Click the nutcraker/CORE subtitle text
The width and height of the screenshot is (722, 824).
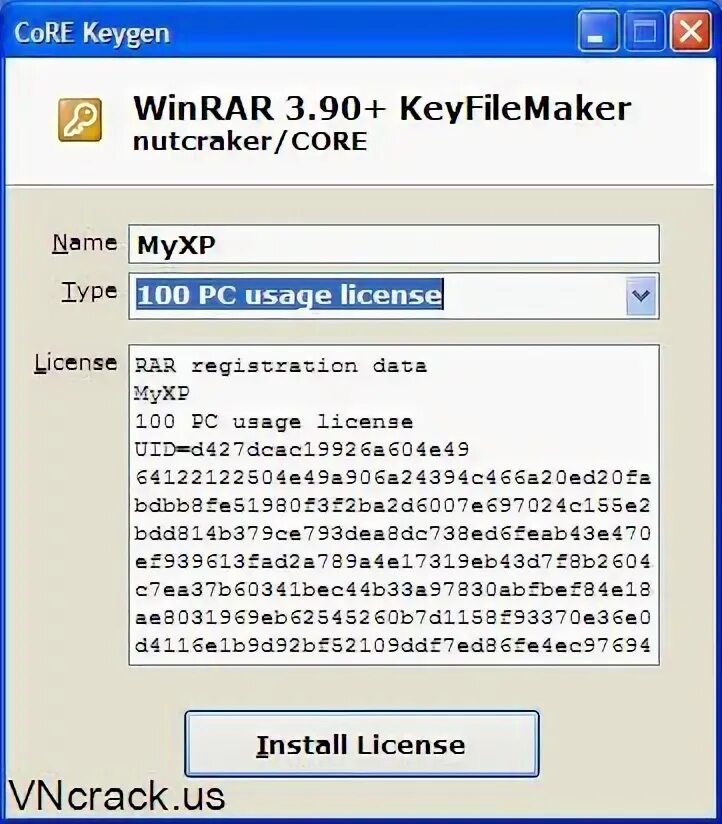pyautogui.click(x=250, y=142)
